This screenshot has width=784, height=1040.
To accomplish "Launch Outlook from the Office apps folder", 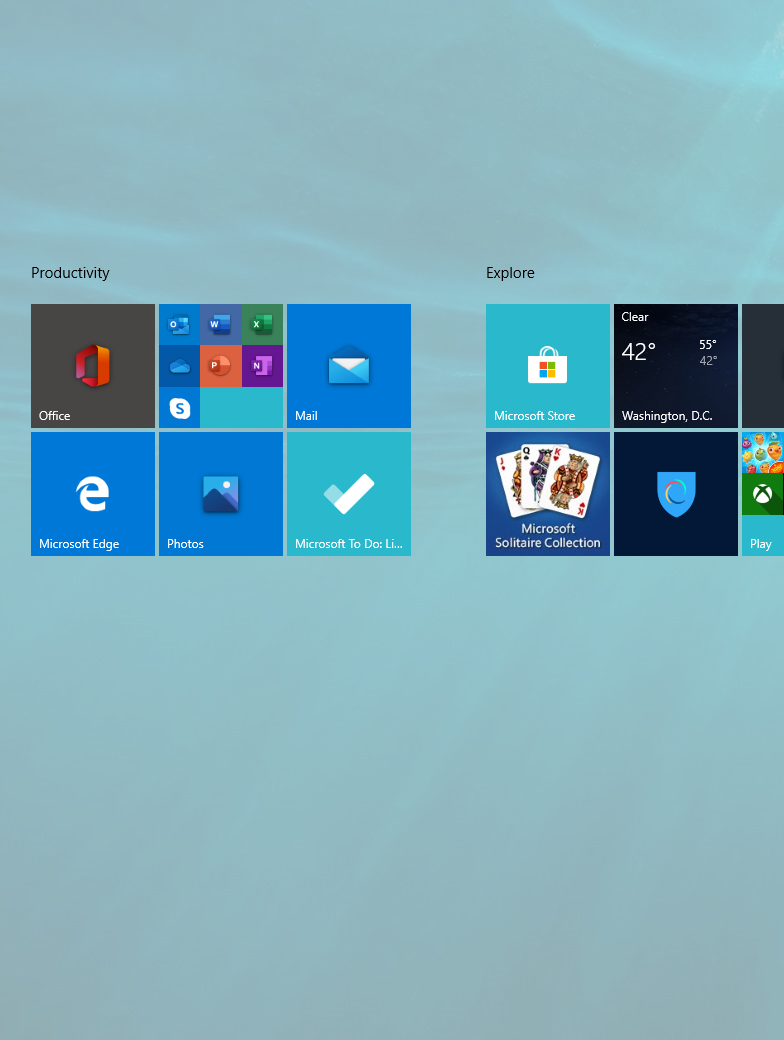I will pos(179,324).
